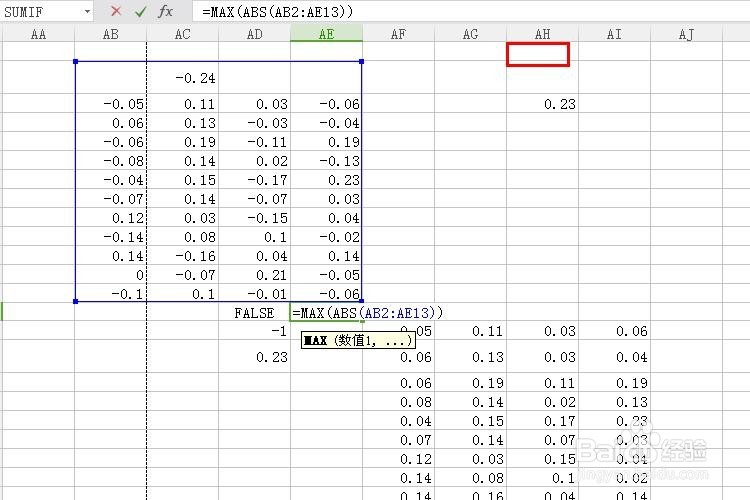Select the 0.15 cell in column AG

click(470, 421)
